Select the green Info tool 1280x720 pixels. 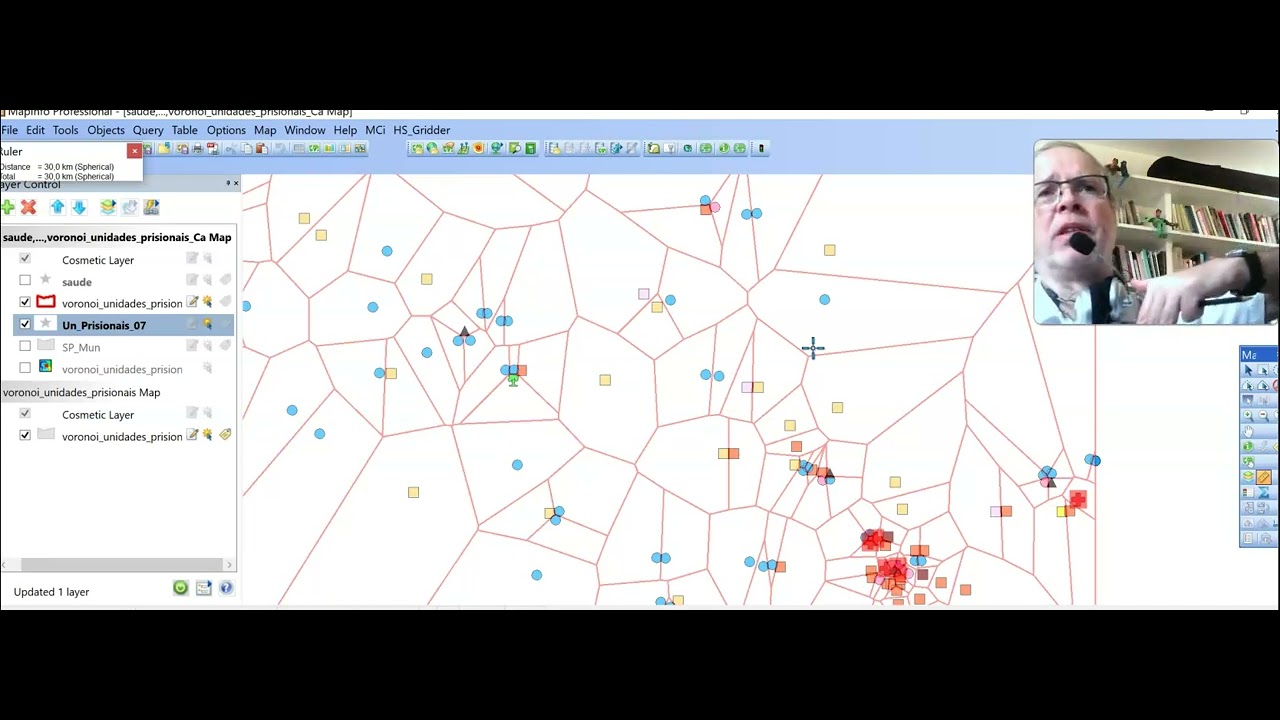point(1248,446)
